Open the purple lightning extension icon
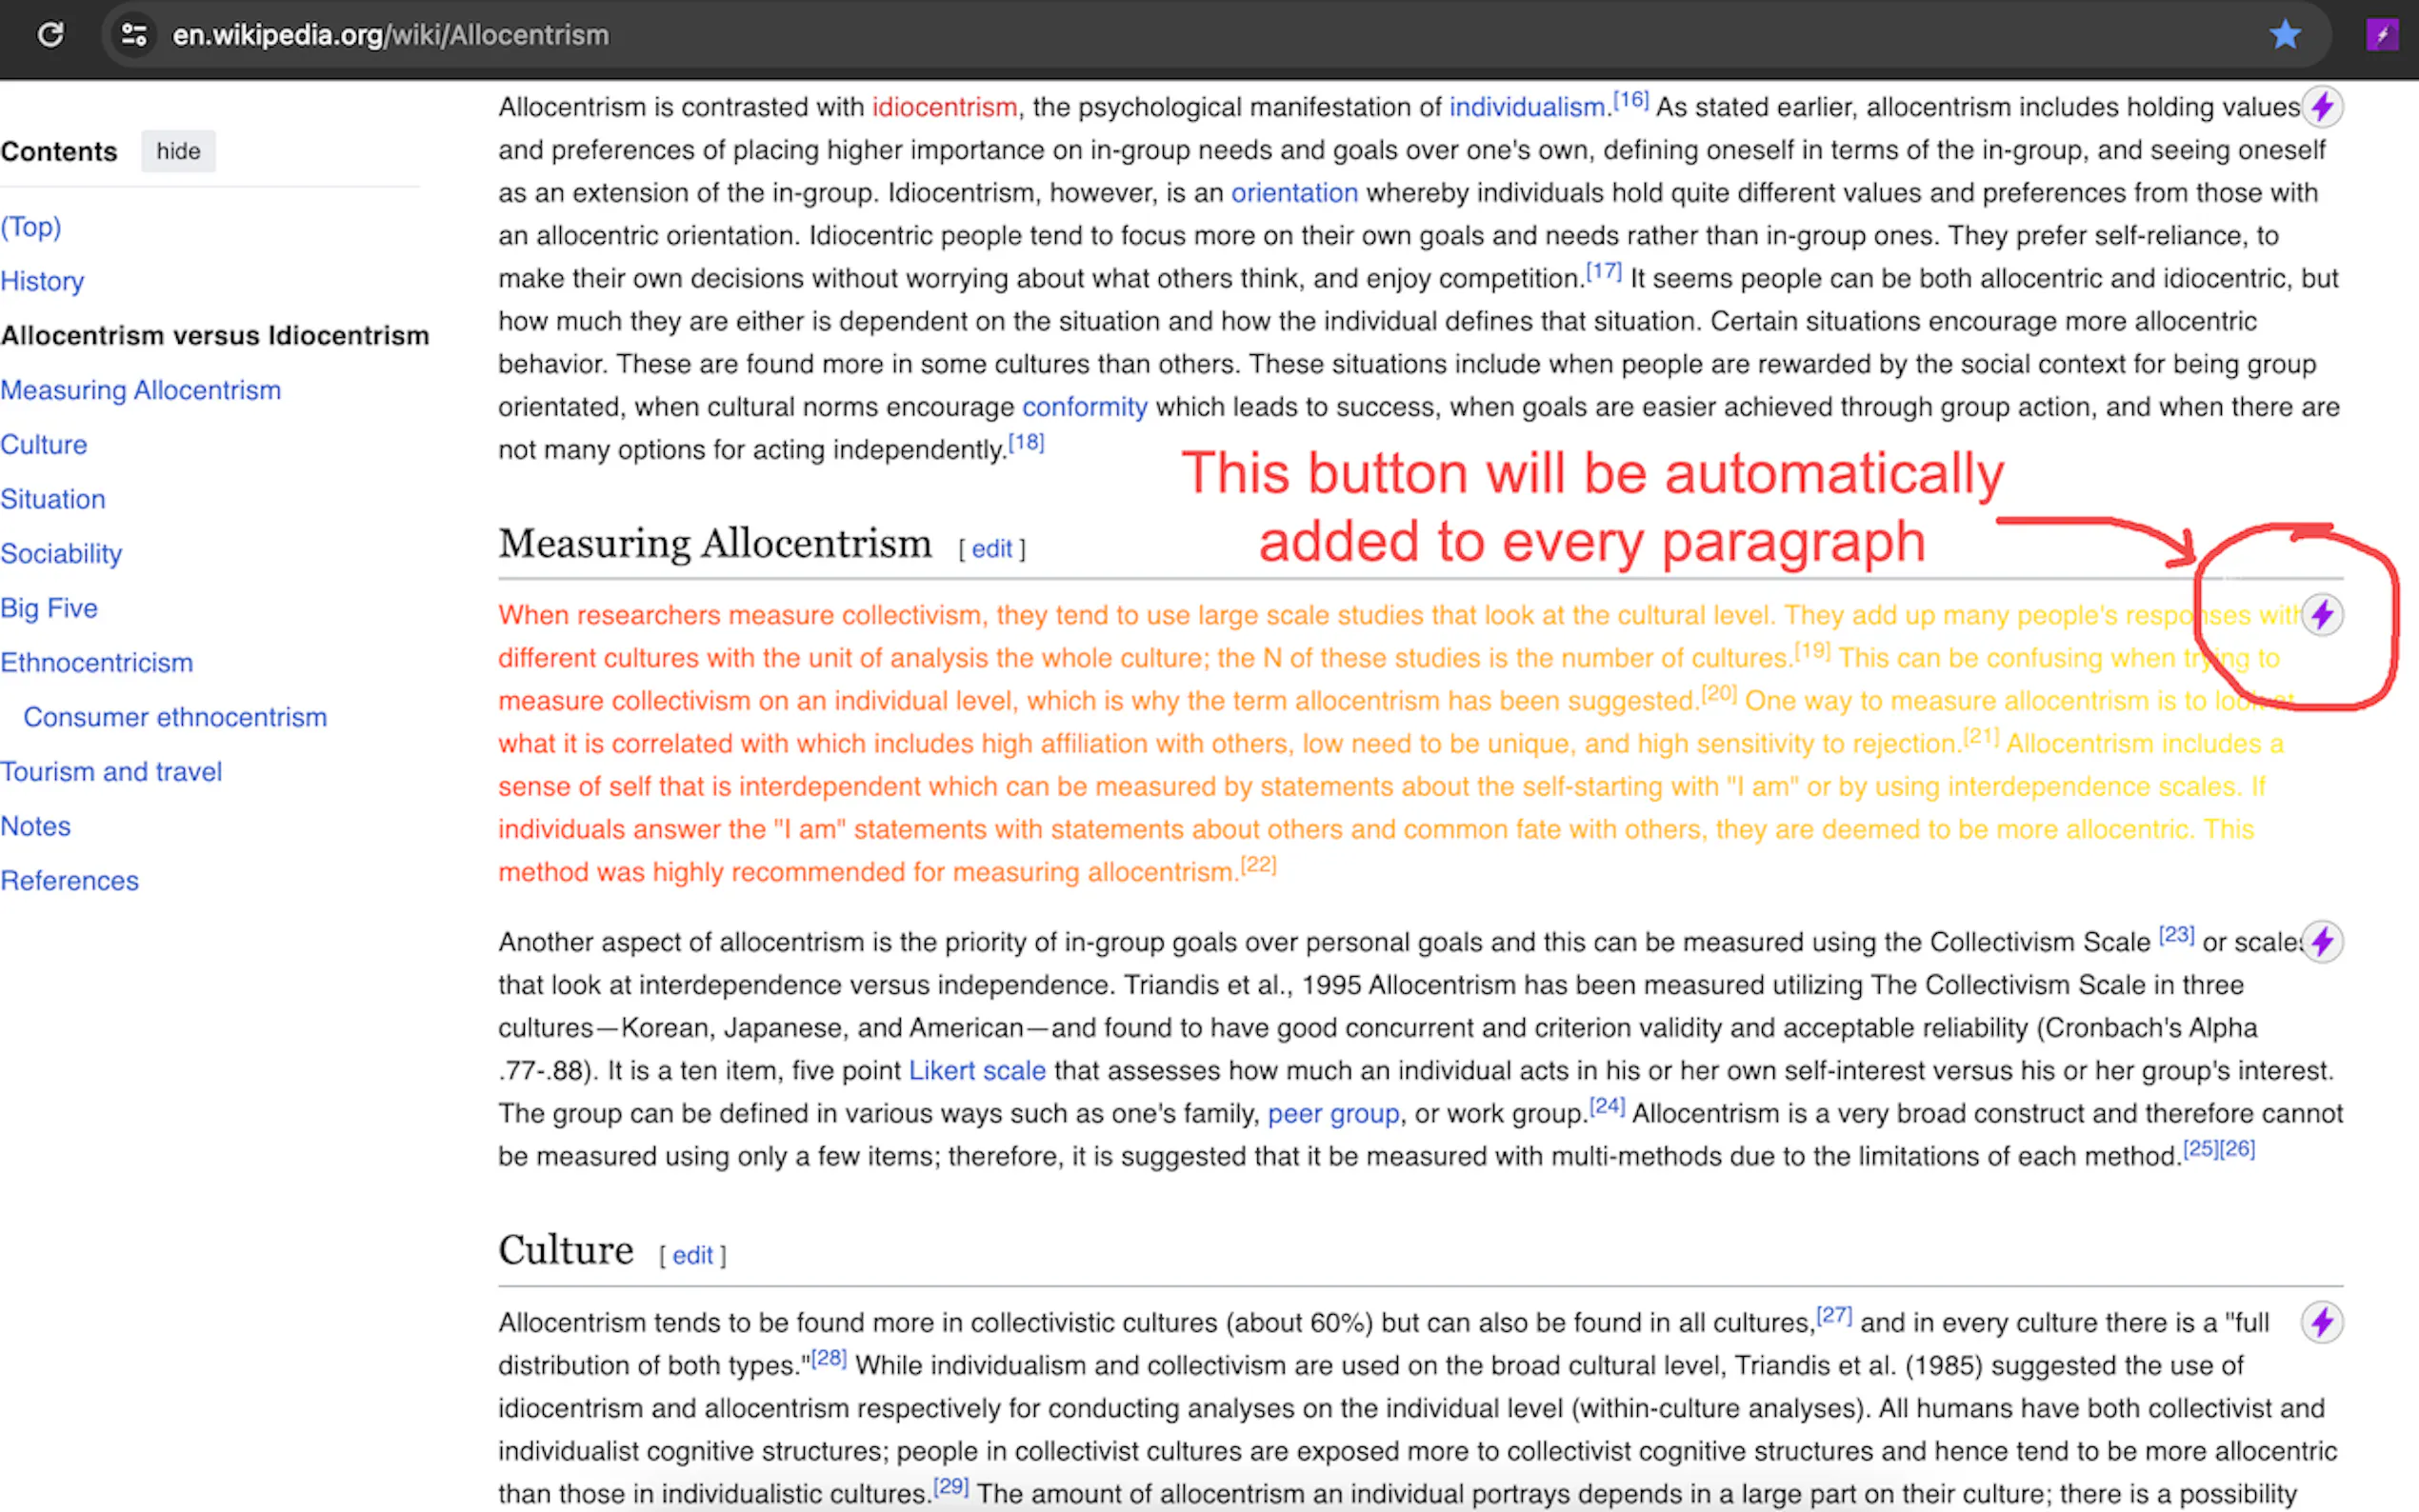Screen dimensions: 2419x1512 click(x=2382, y=35)
